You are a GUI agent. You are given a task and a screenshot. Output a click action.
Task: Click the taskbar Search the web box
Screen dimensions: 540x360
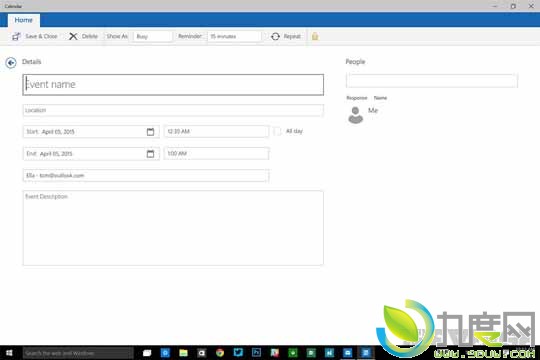(78, 353)
